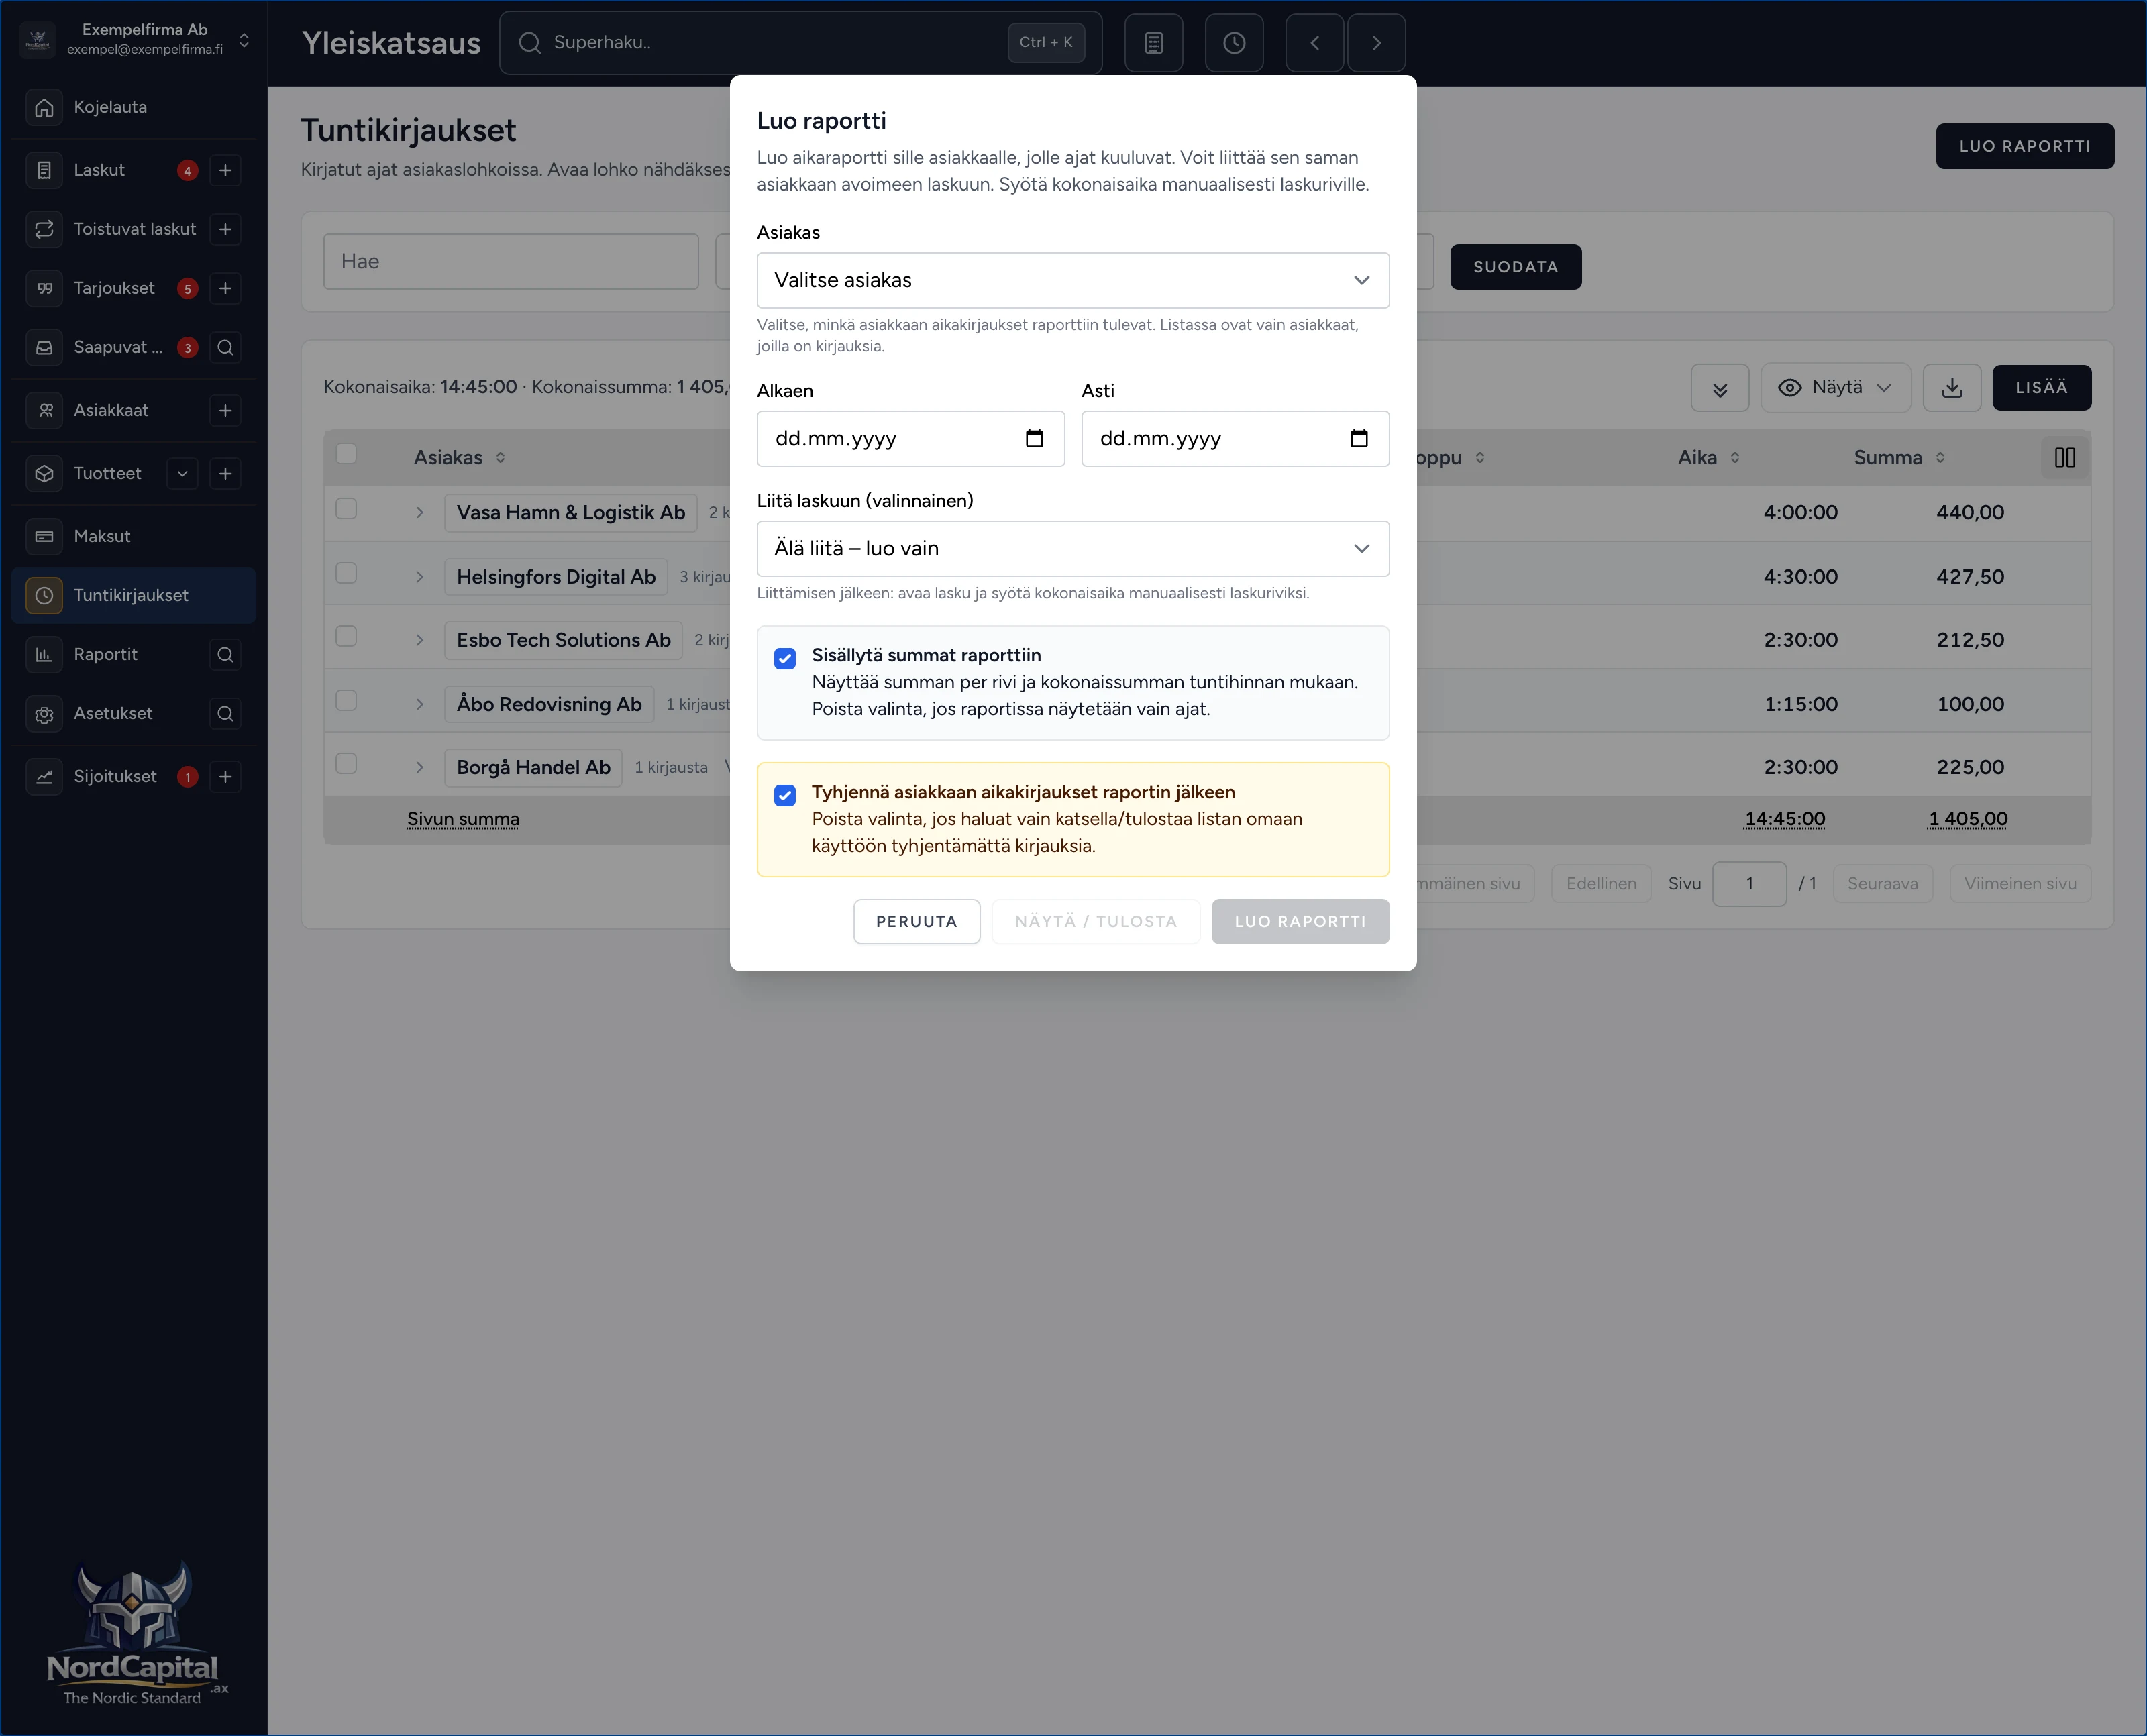This screenshot has width=2147, height=1736.
Task: Open the column layout icon in table header
Action: click(2064, 457)
